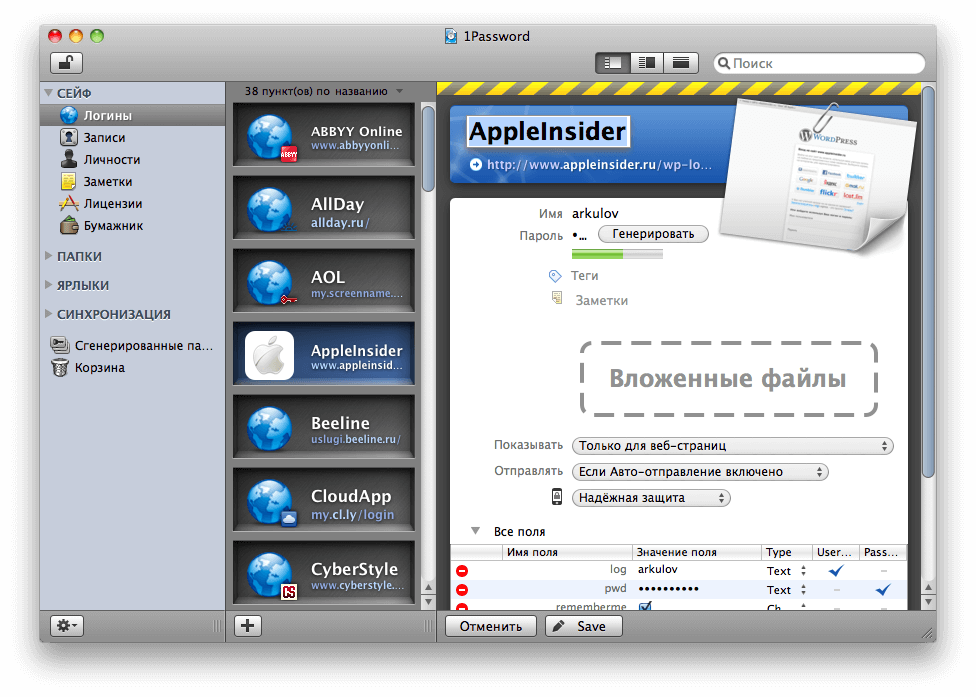Open Заметки in the sidebar
The image size is (976, 697).
108,182
